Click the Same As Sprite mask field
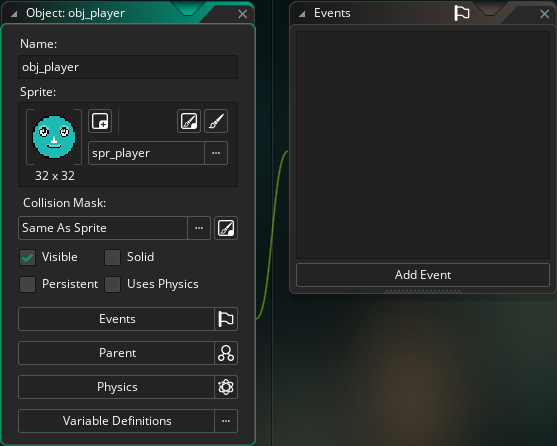The height and width of the screenshot is (446, 557). pos(103,228)
